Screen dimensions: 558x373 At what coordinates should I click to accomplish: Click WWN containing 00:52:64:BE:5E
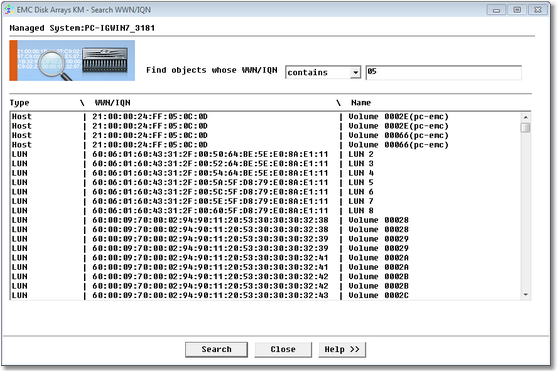(x=210, y=164)
